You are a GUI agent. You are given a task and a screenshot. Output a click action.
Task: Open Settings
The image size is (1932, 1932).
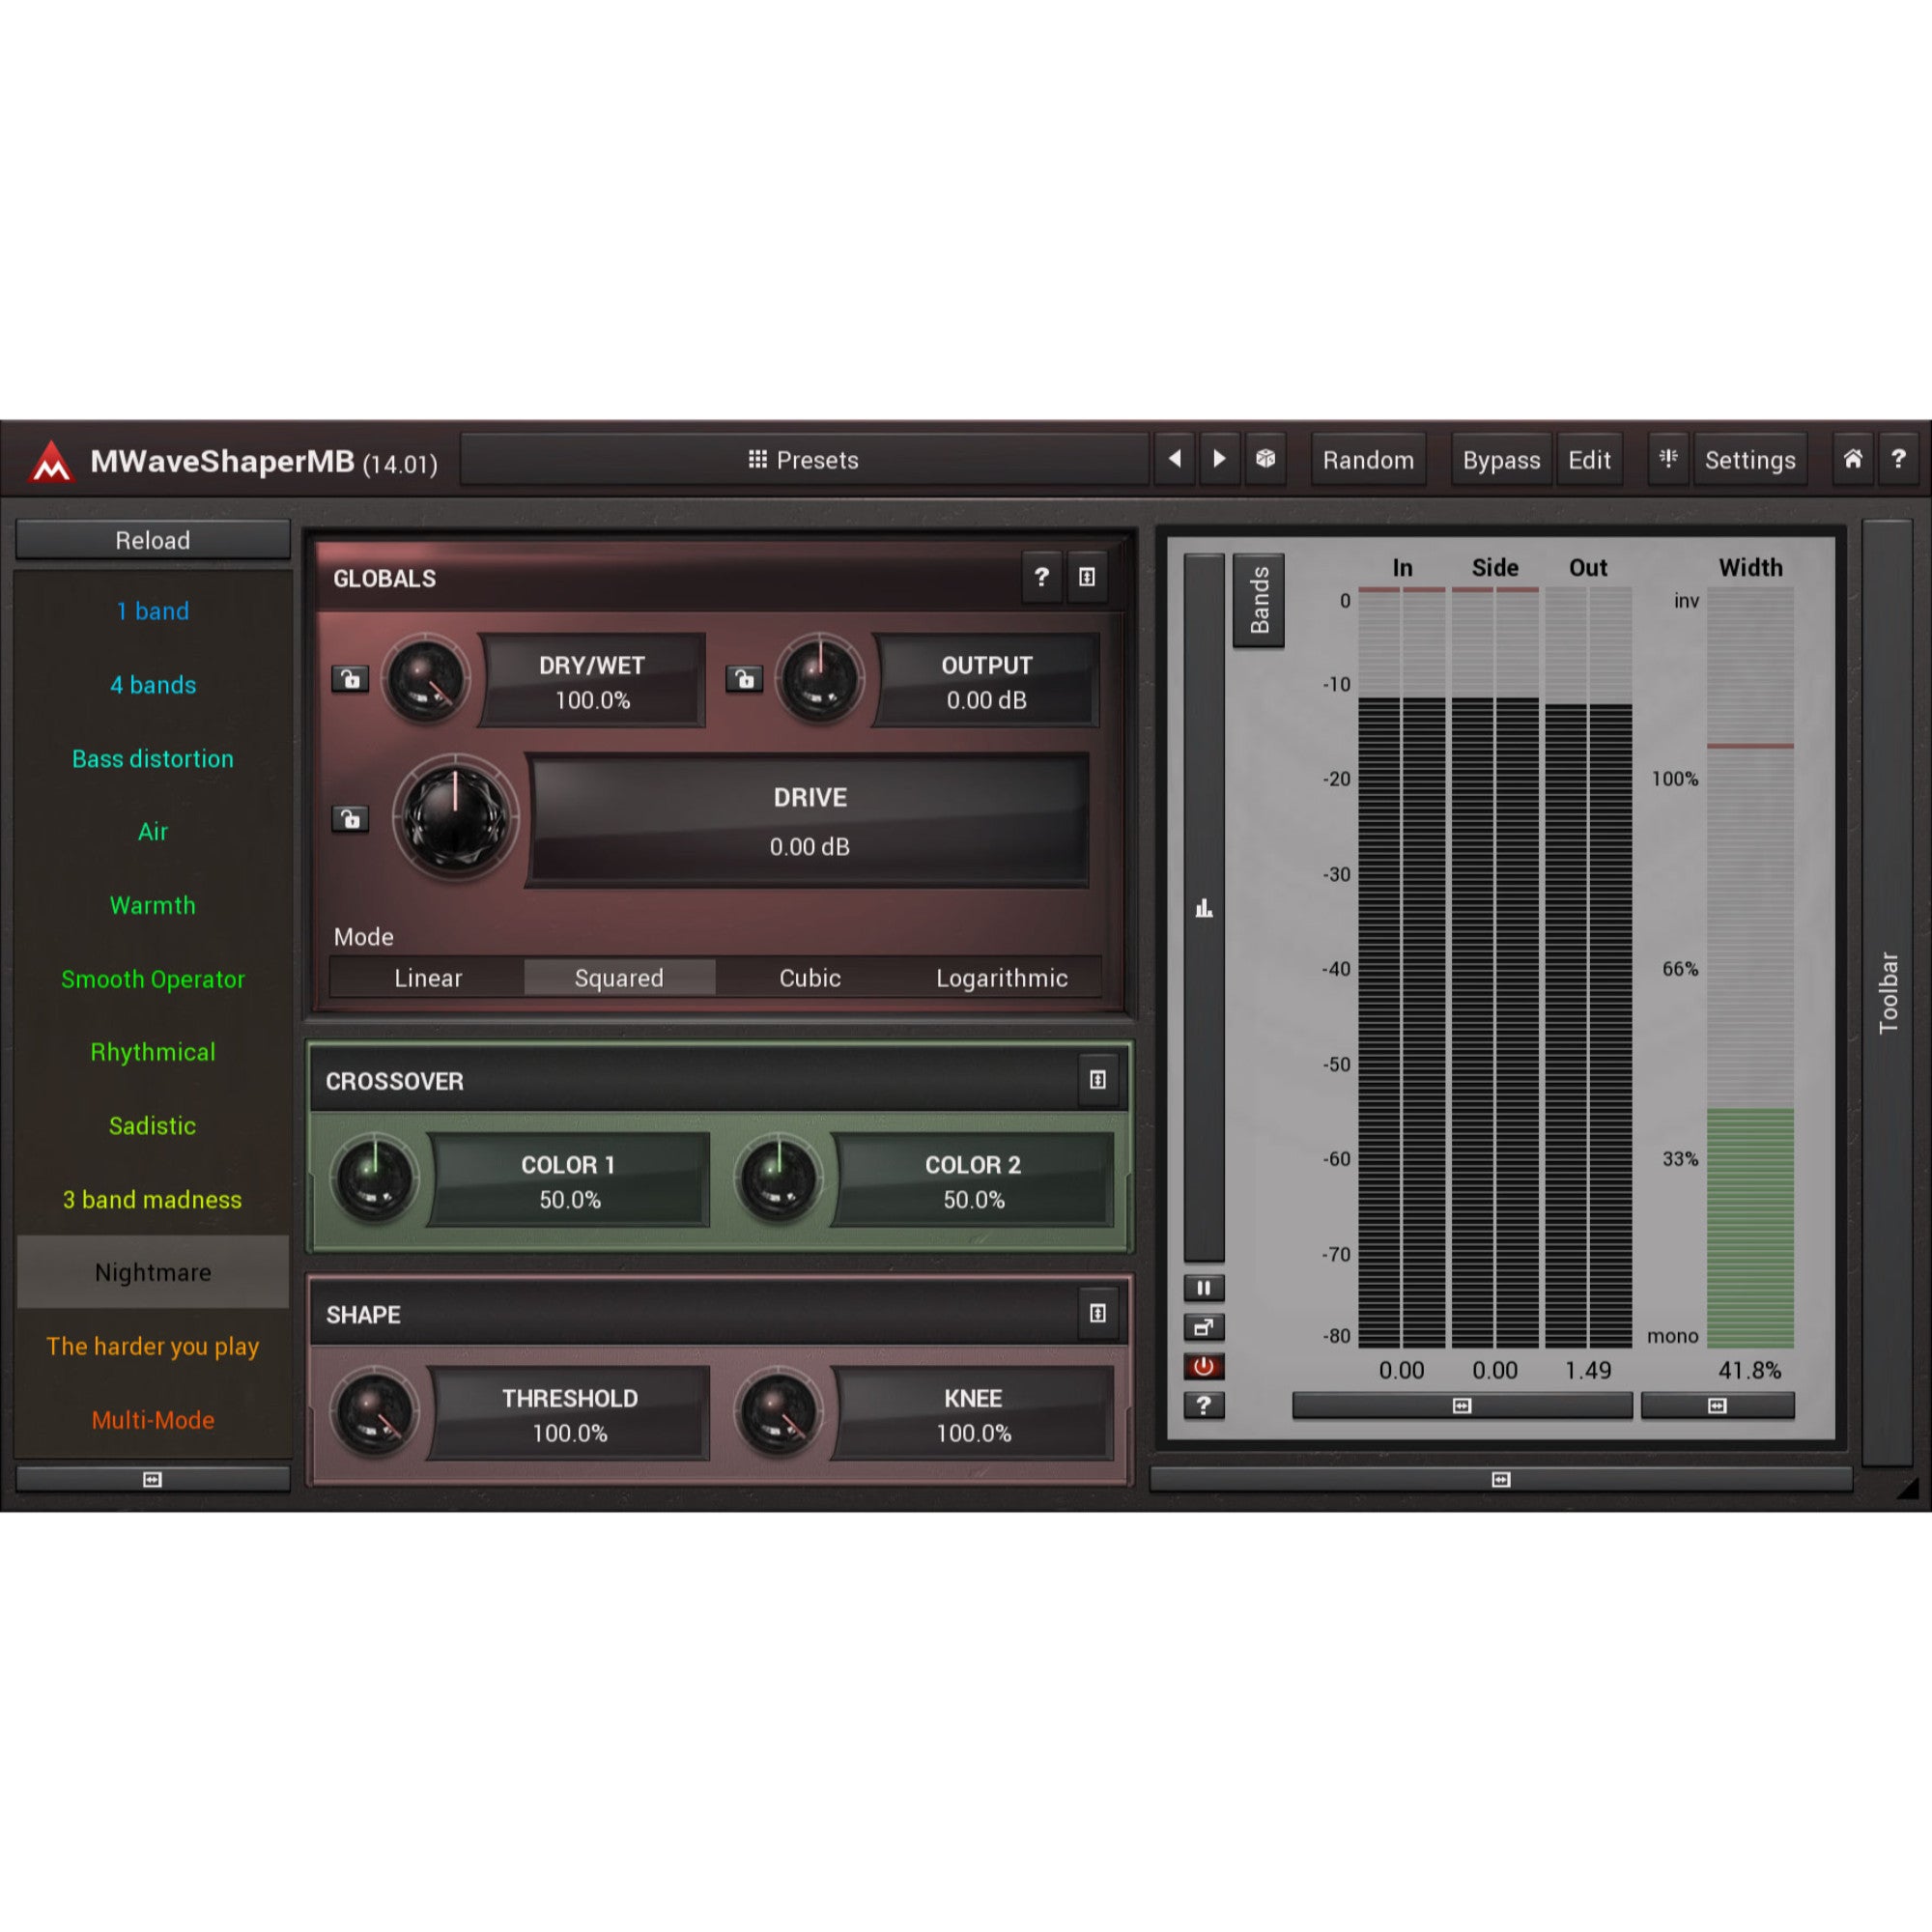(1750, 460)
